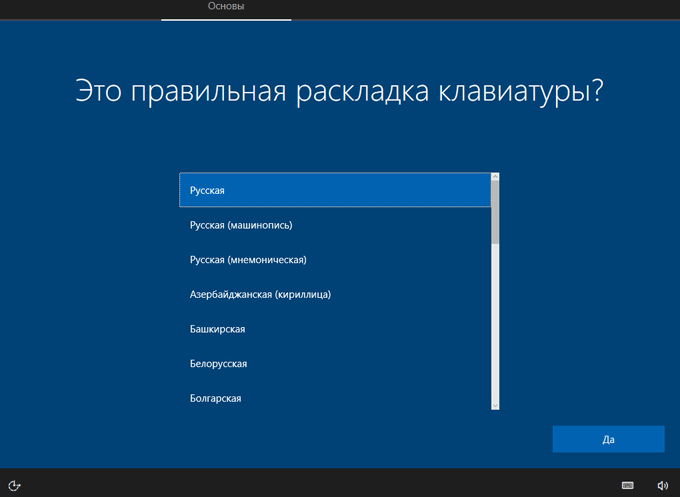
Task: Choose the Белорусская keyboard layout
Action: pyautogui.click(x=335, y=364)
